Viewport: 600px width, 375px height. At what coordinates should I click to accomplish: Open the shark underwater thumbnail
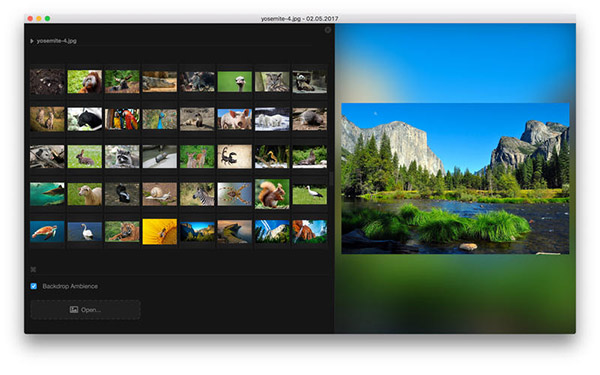point(47,194)
